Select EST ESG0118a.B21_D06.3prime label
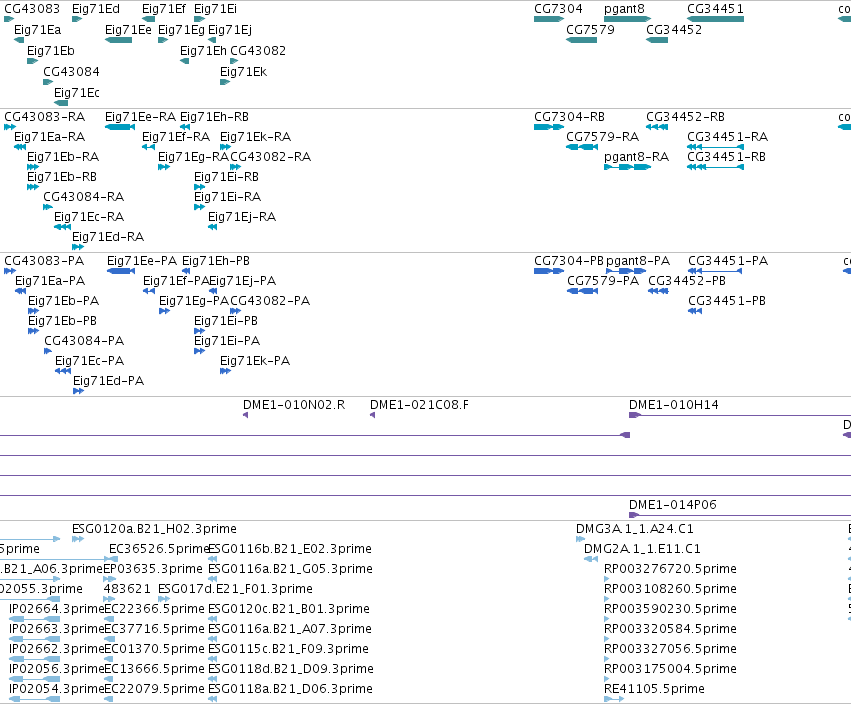Viewport: 851px width, 704px height. point(290,689)
